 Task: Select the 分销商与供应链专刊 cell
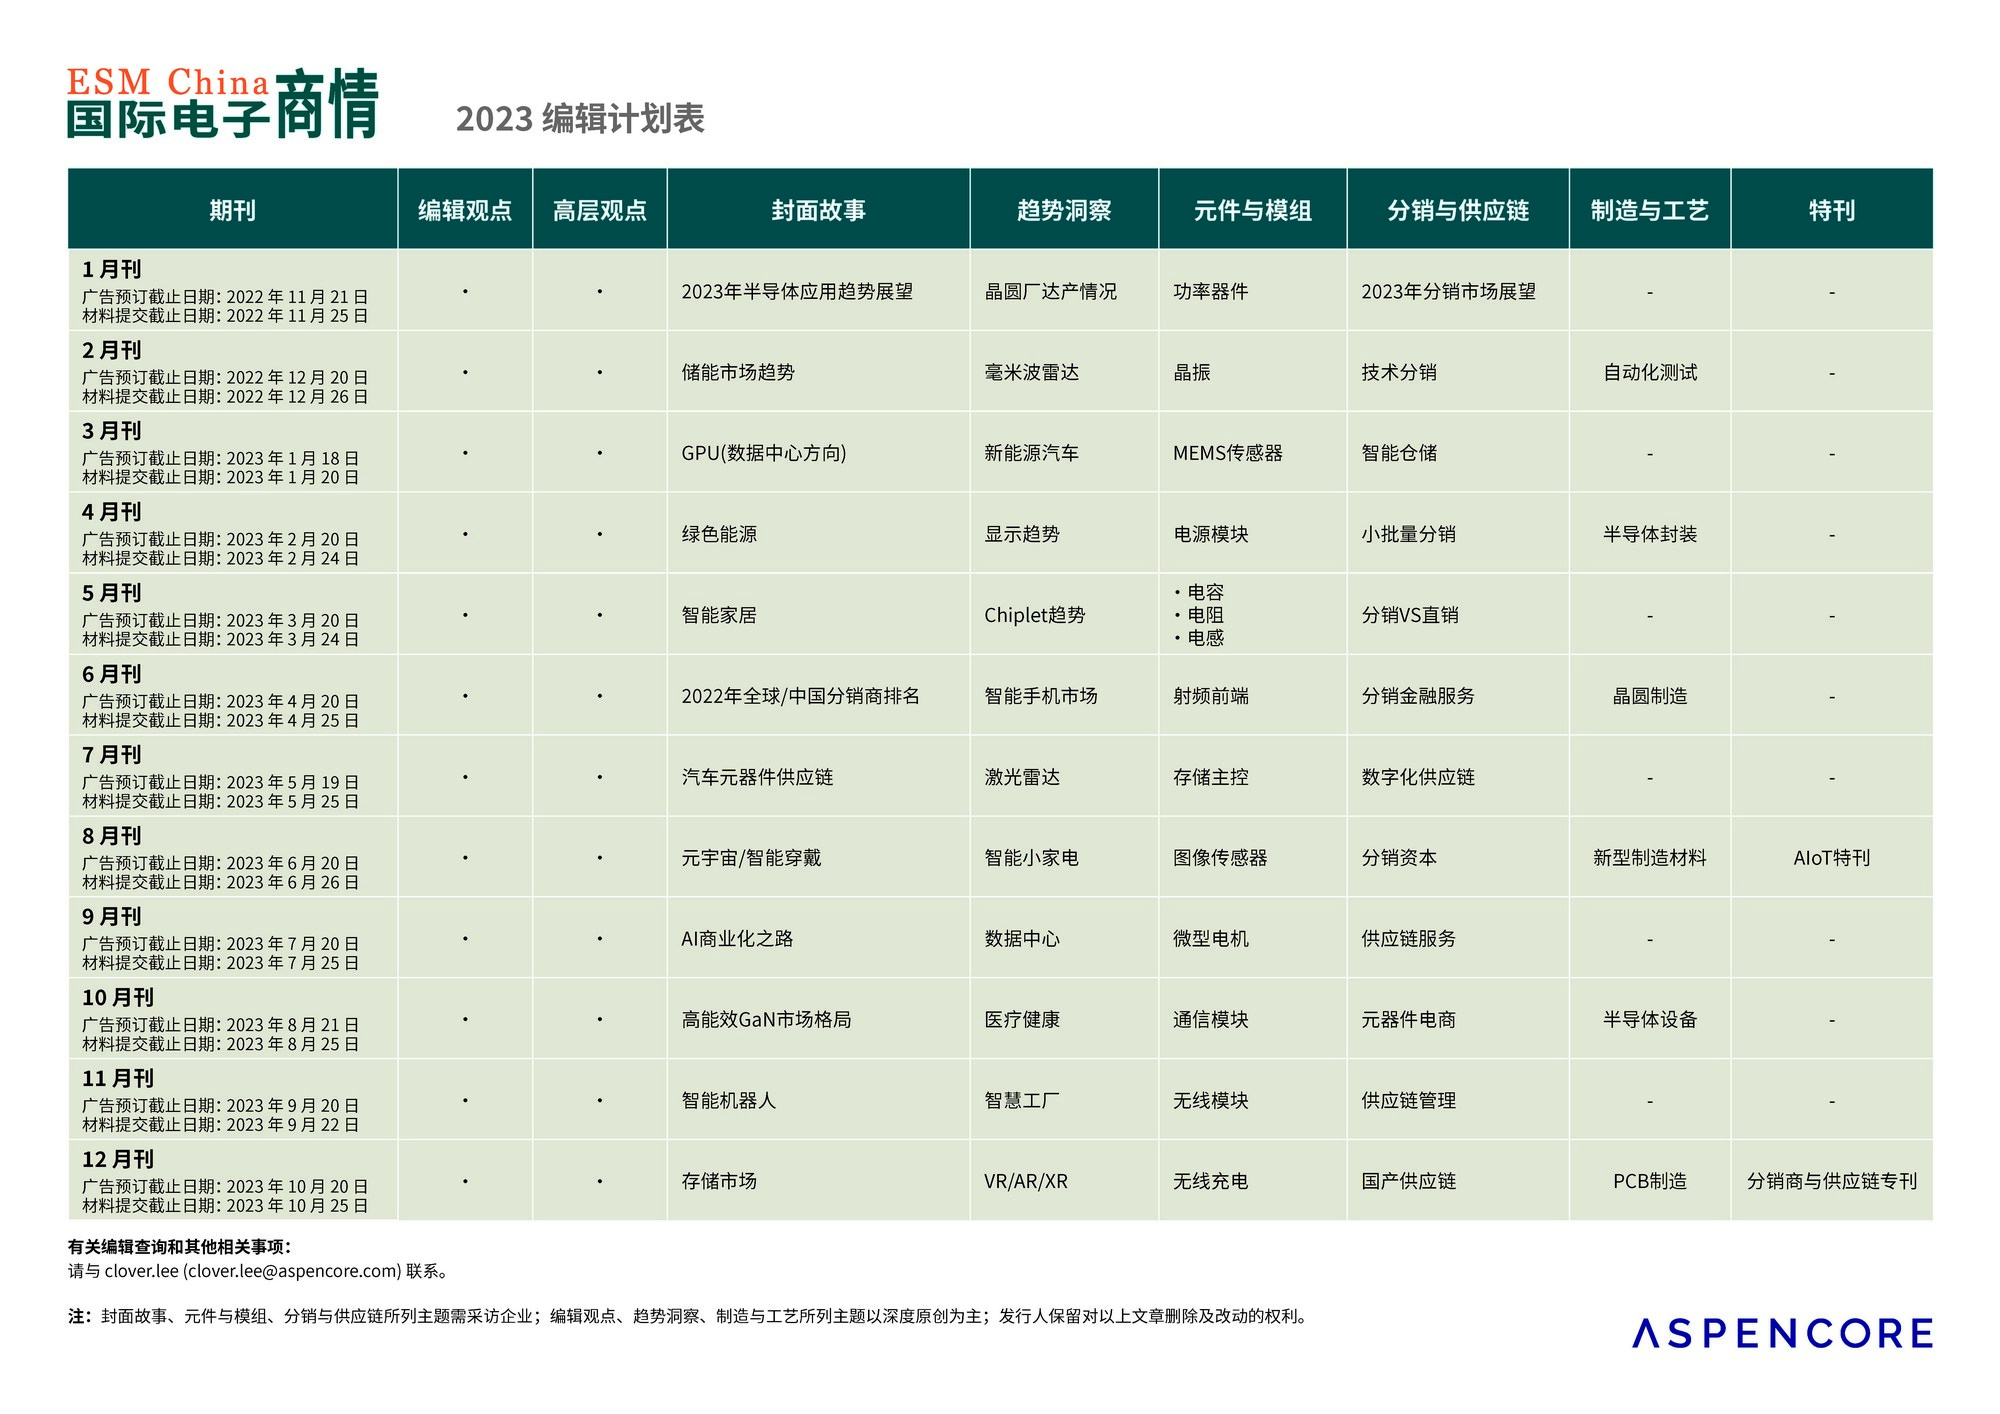click(x=1832, y=1181)
